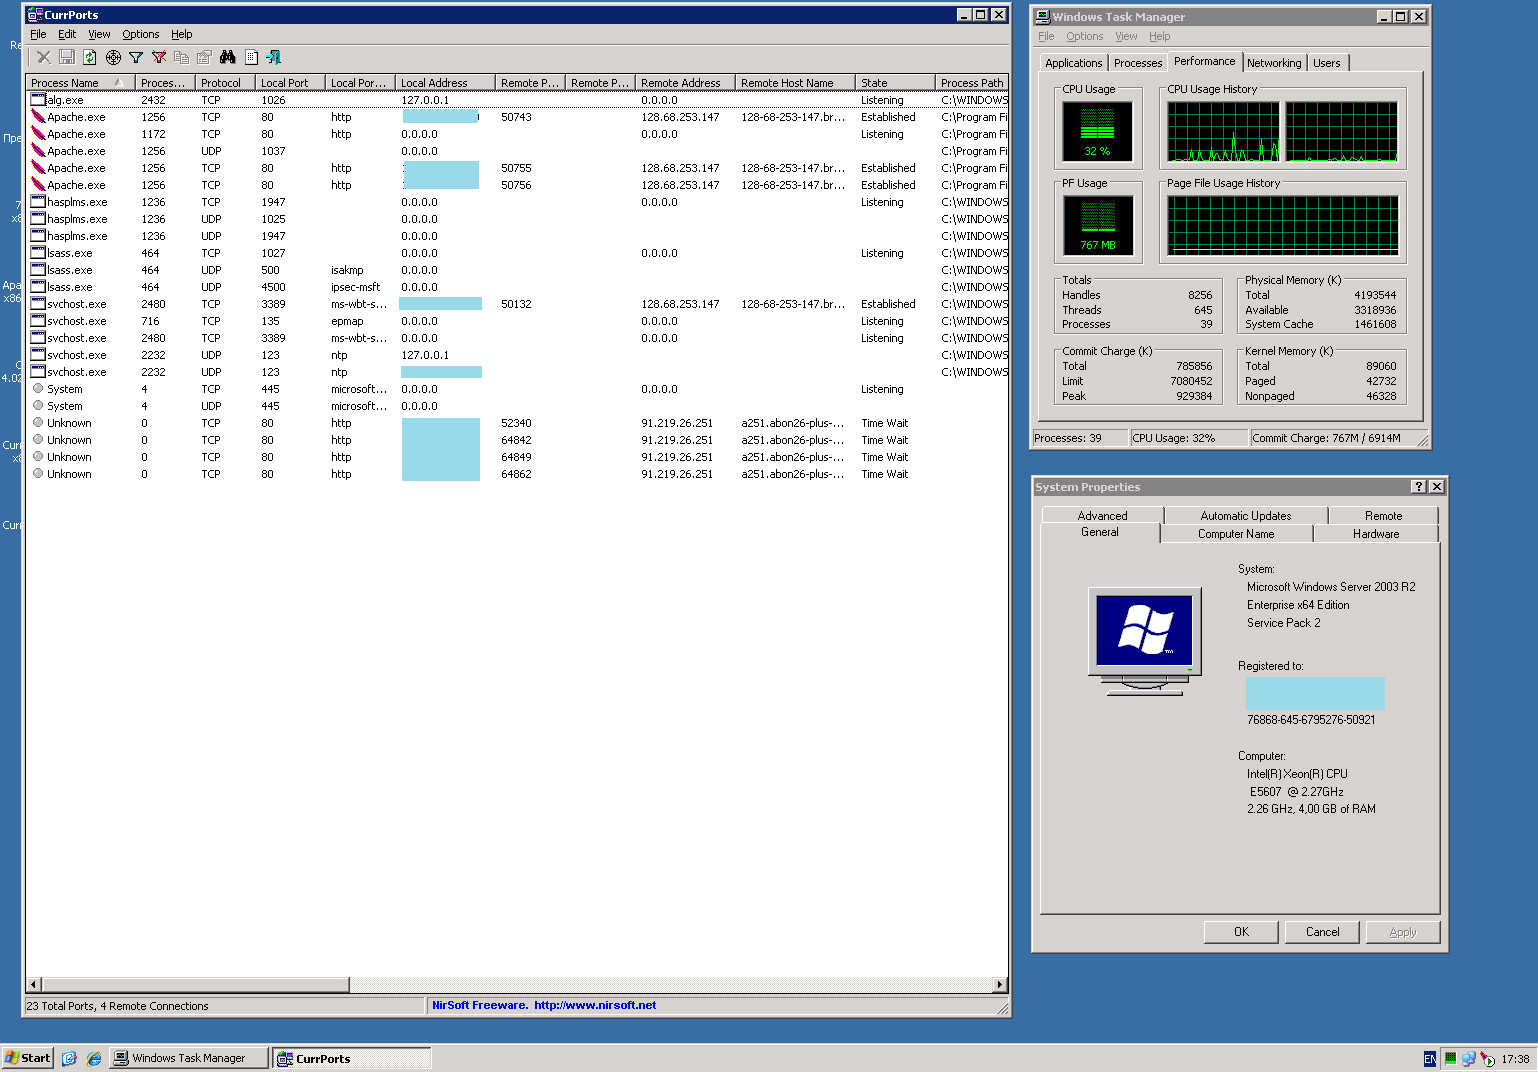Sort by State column header
This screenshot has width=1538, height=1072.
(895, 83)
